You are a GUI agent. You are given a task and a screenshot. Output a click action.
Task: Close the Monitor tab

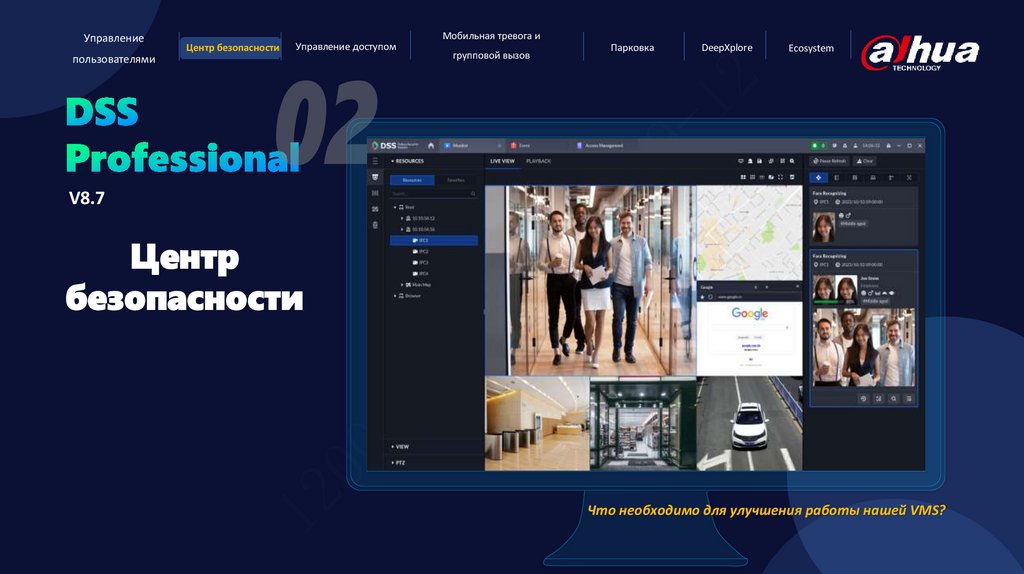pos(500,146)
